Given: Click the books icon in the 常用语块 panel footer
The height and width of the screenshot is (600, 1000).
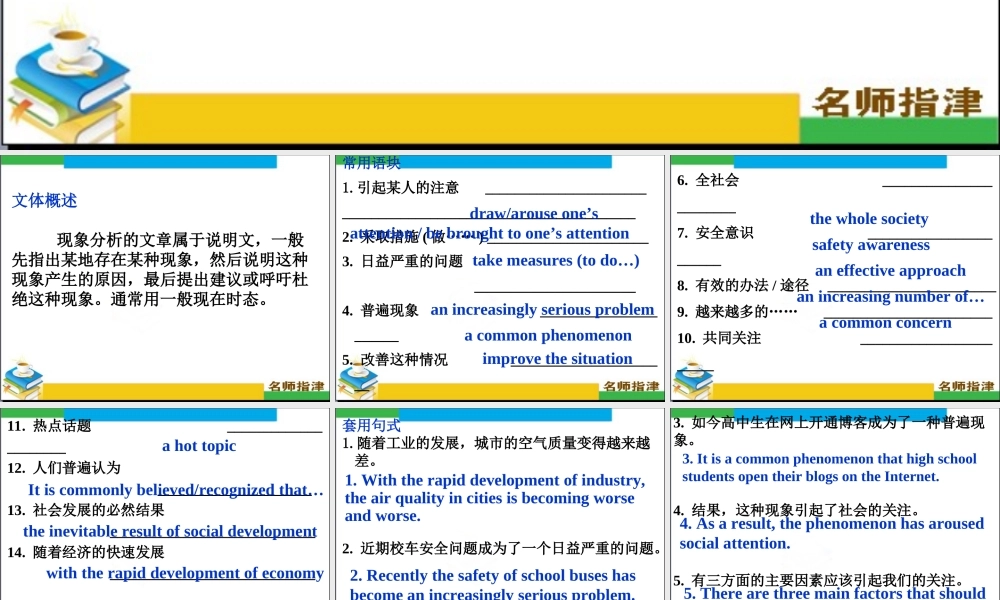Looking at the screenshot, I should (357, 378).
